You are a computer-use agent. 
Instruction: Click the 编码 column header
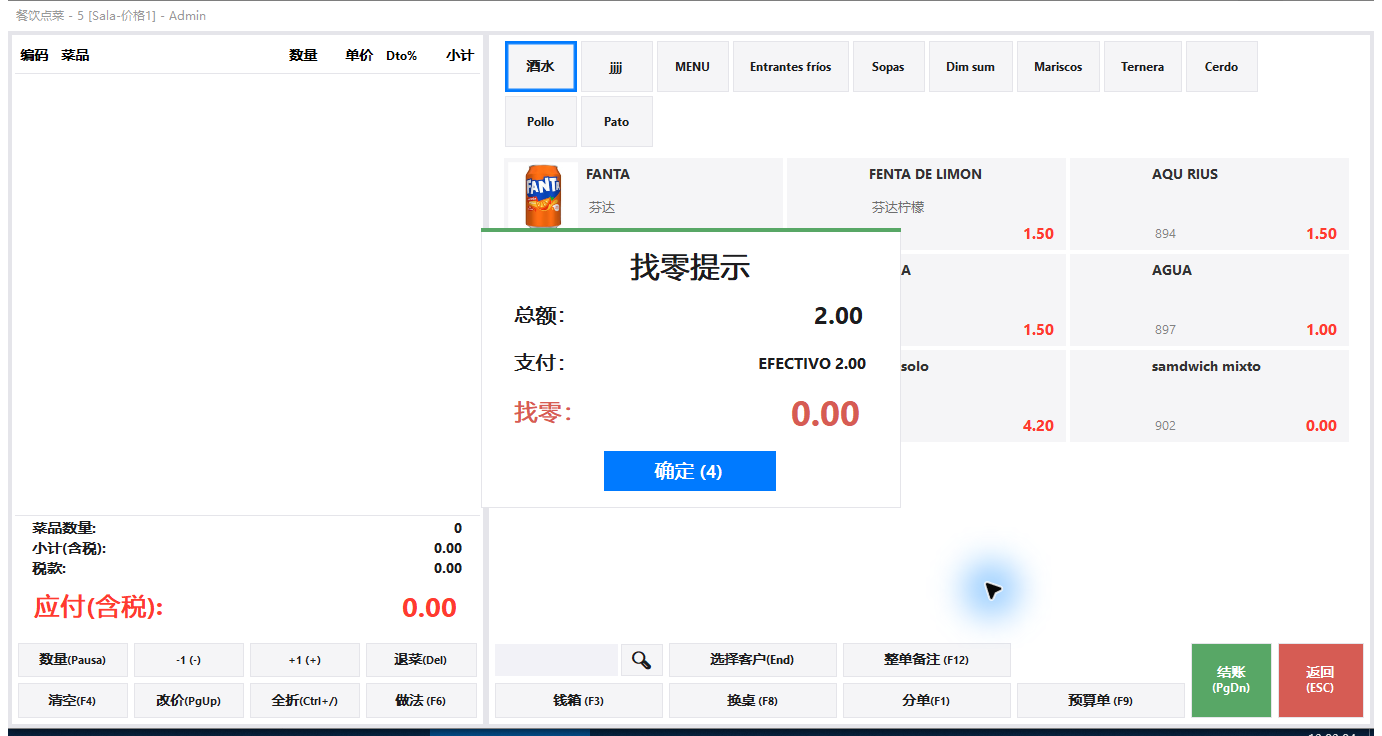pos(34,56)
